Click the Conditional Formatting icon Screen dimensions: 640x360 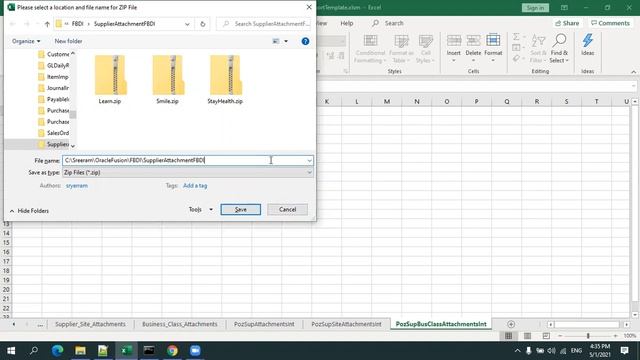[370, 40]
